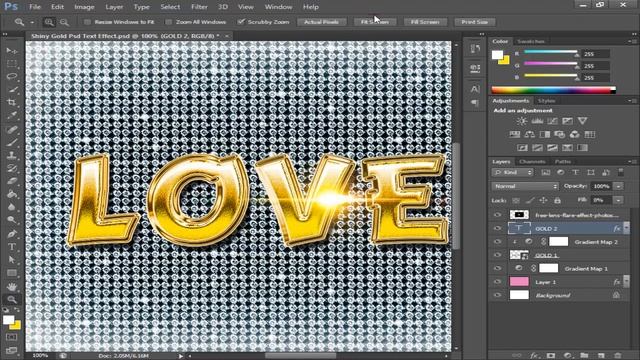
Task: Click the color spectrum ramp
Action: coord(553,90)
